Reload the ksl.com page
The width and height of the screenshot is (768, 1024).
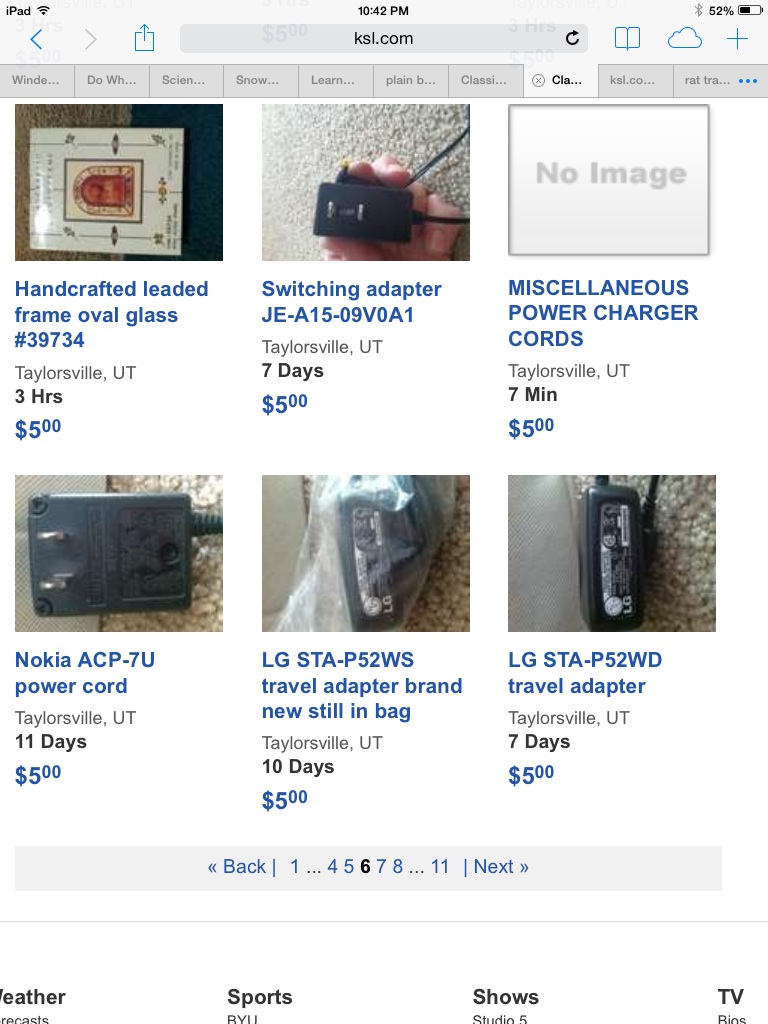572,39
